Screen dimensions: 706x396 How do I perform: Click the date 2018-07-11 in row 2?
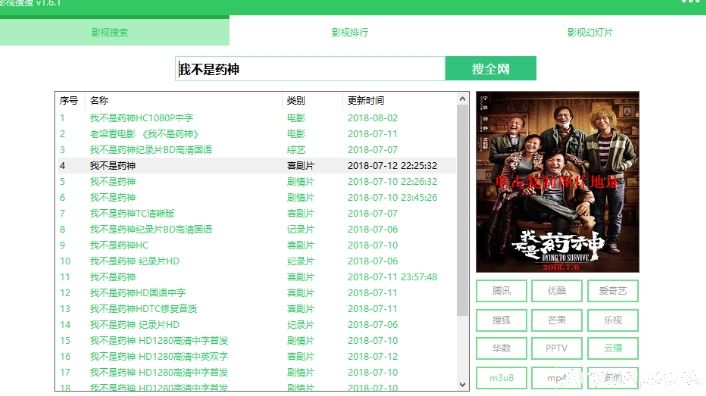372,134
